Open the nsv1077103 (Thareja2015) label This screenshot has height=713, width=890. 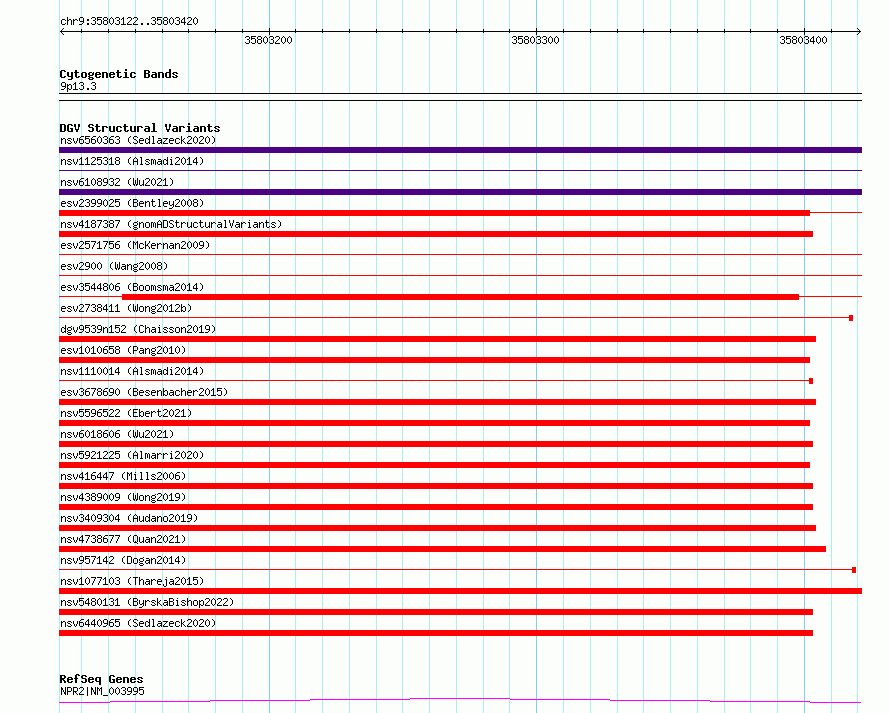point(132,581)
